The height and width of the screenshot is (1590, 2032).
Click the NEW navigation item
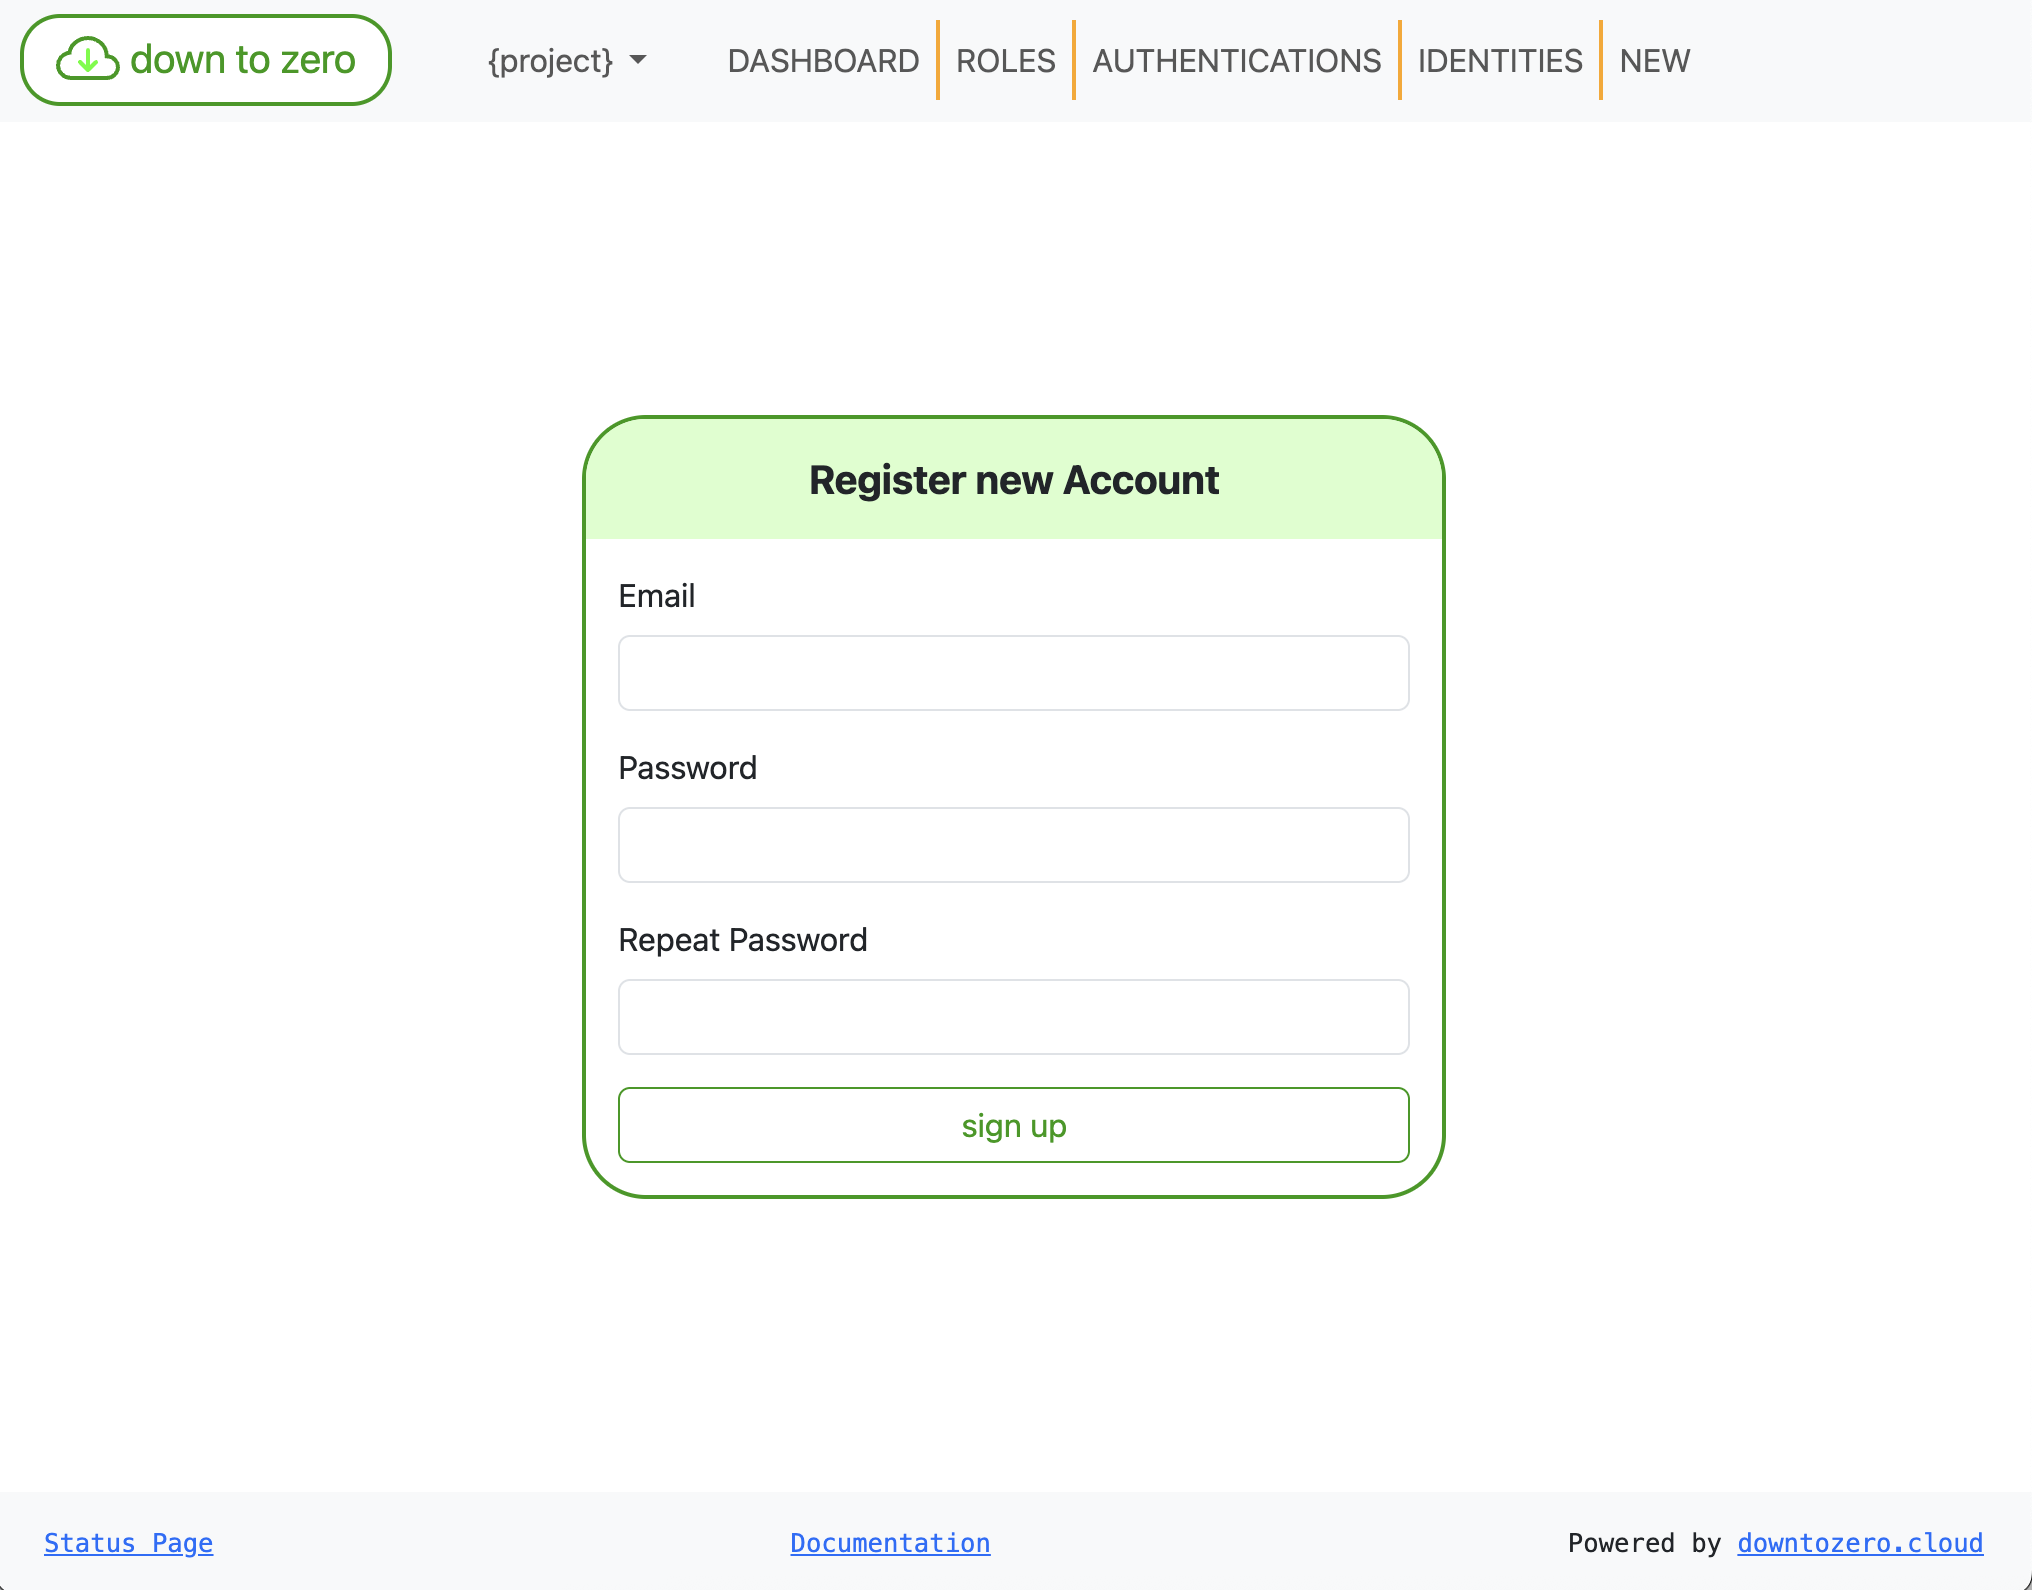[x=1655, y=61]
